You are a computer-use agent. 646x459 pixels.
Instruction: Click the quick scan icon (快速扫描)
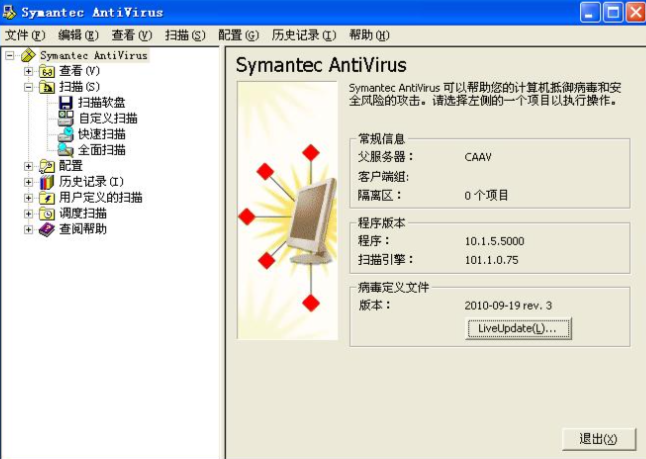click(x=65, y=134)
